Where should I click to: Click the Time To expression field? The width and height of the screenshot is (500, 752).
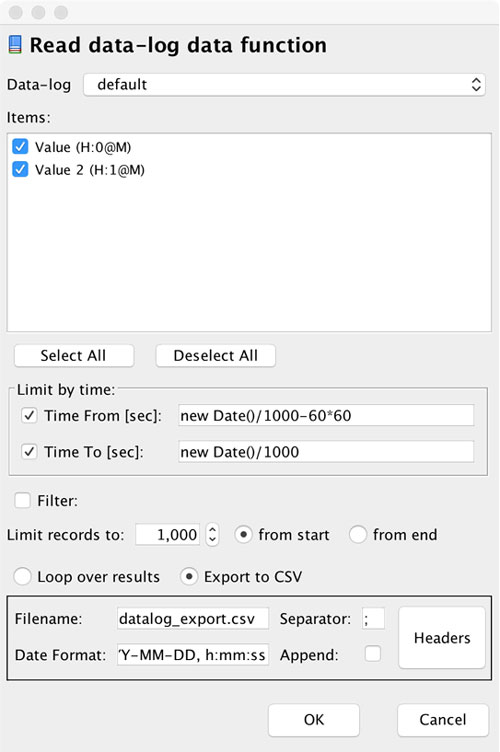point(326,452)
